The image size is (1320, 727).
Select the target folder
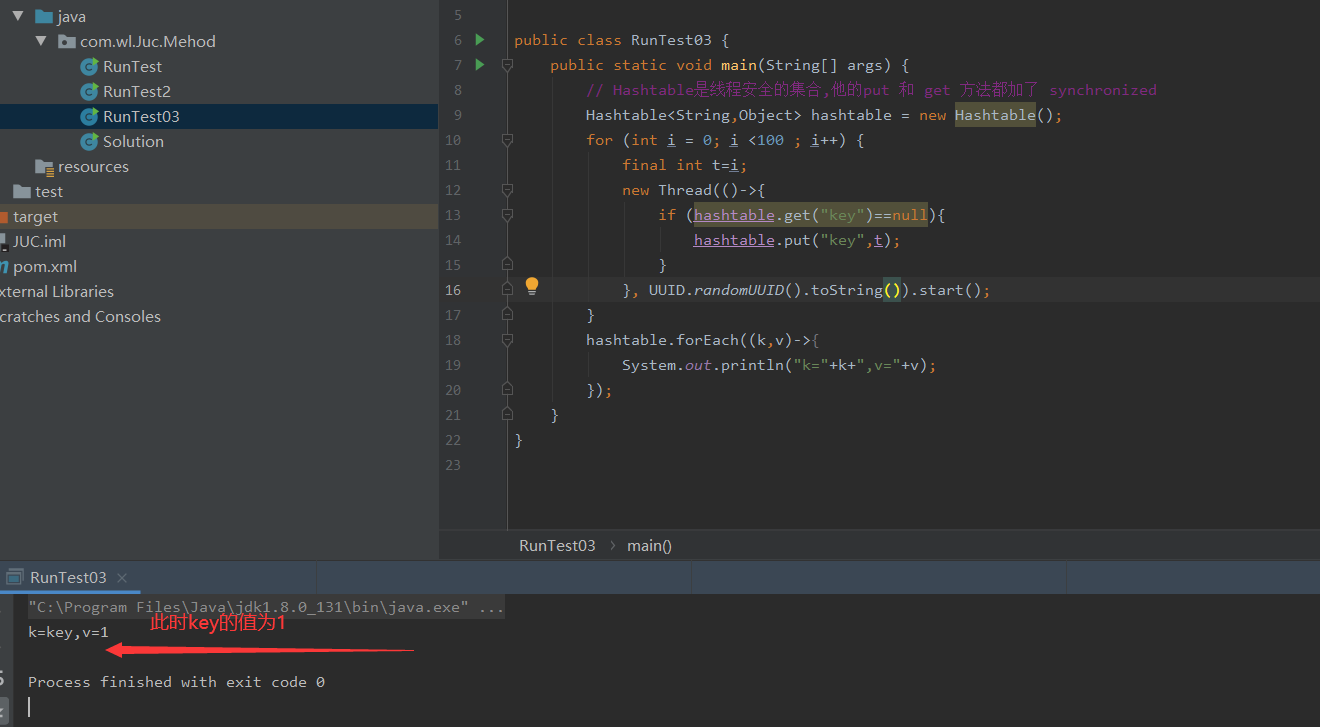pyautogui.click(x=35, y=216)
